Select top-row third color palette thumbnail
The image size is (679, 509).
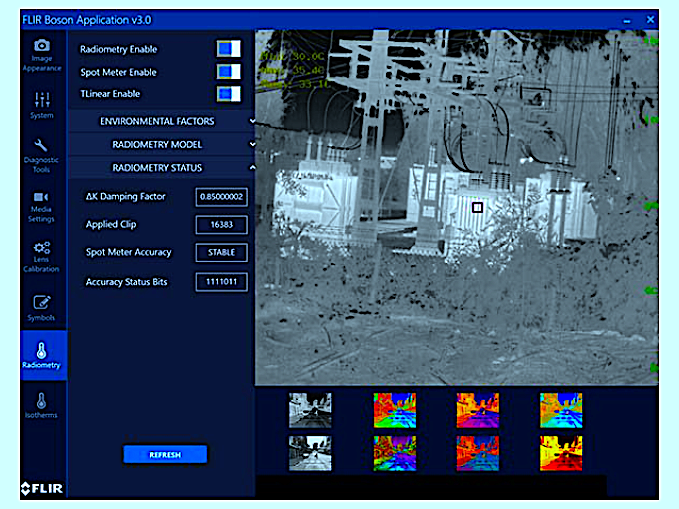(x=478, y=410)
